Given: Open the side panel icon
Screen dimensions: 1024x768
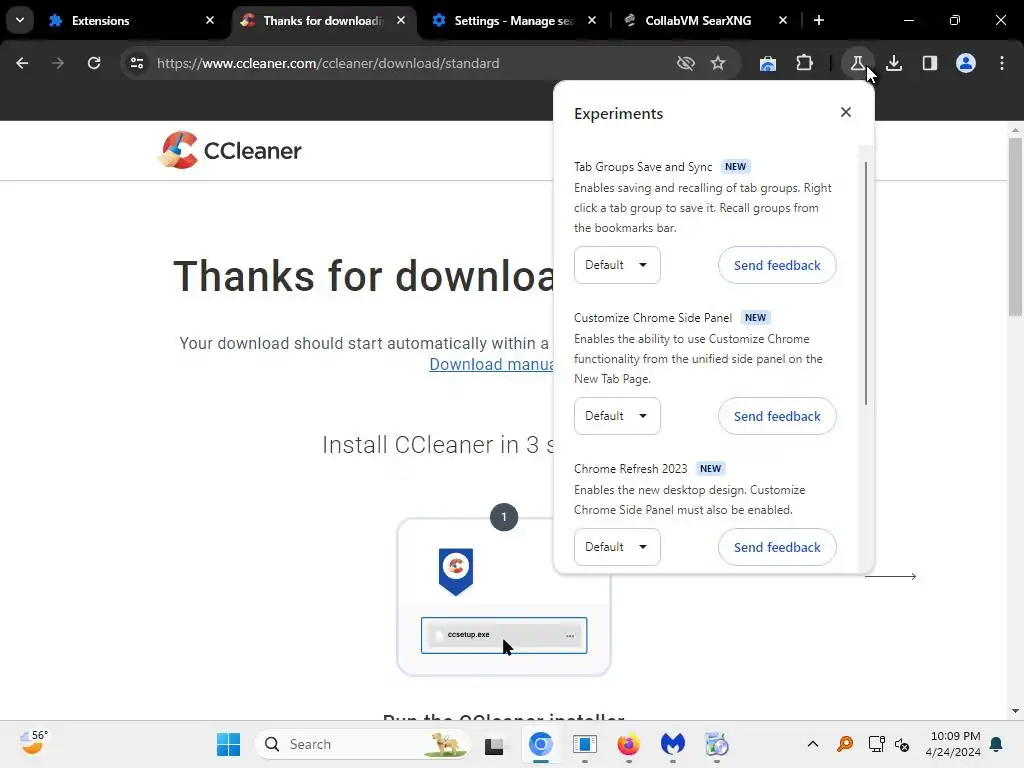Looking at the screenshot, I should [x=930, y=63].
